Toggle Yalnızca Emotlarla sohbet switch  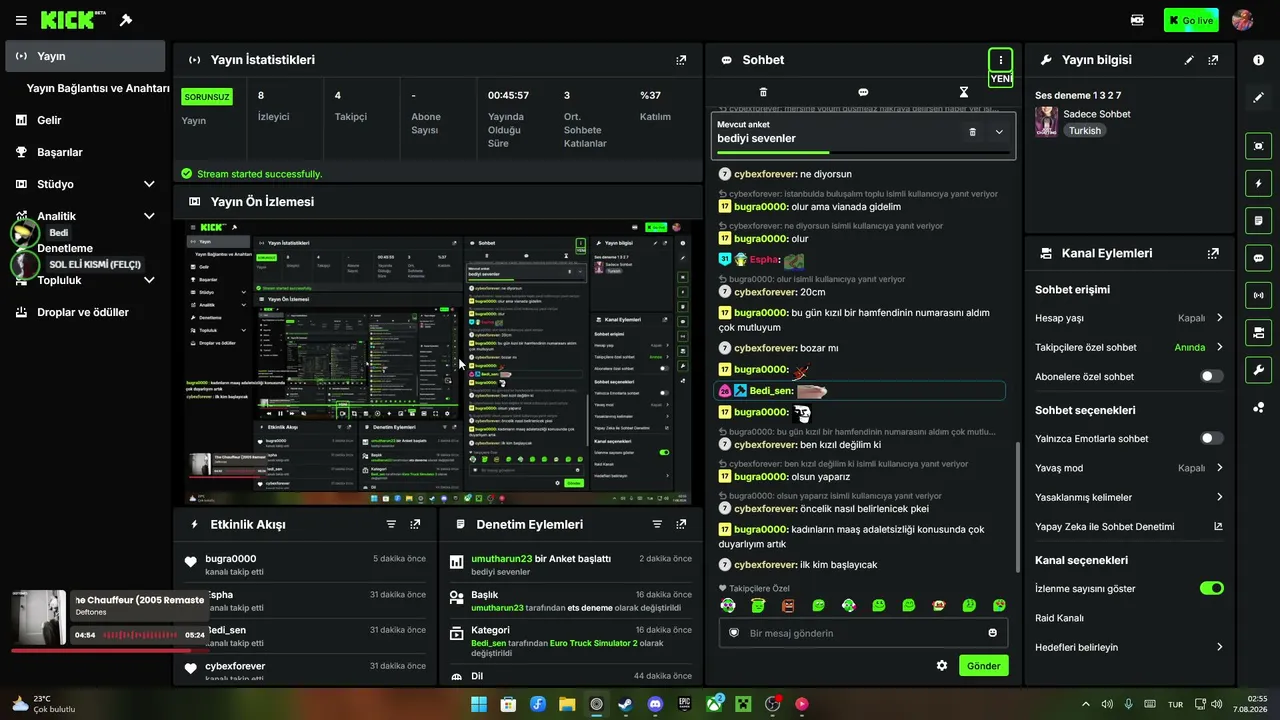[x=1212, y=438]
